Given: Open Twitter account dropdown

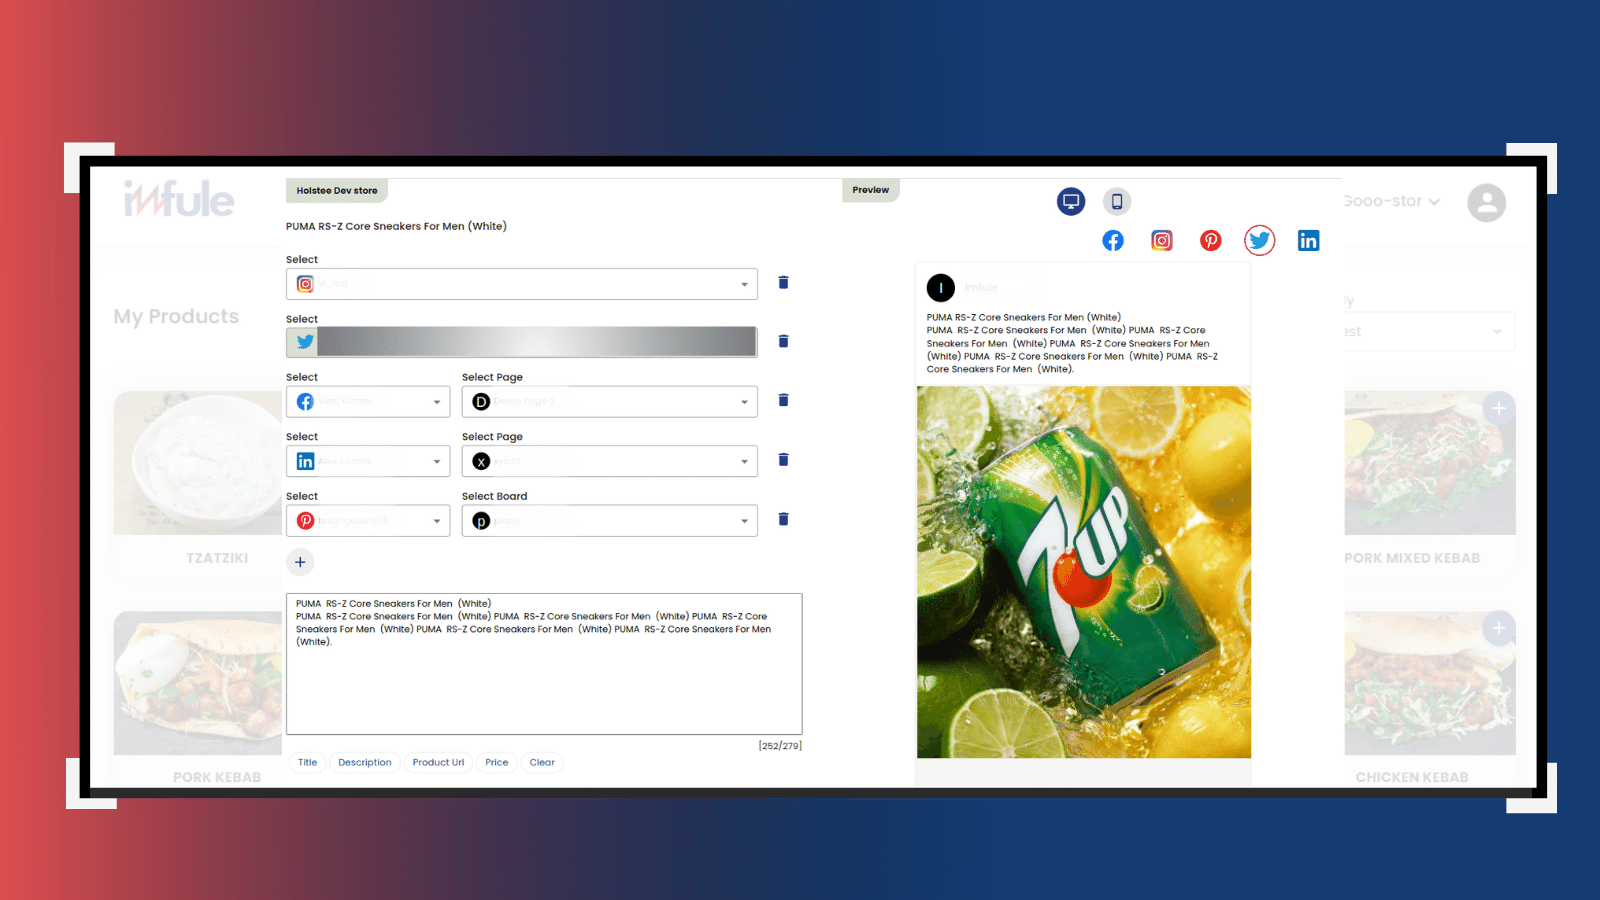Looking at the screenshot, I should point(522,342).
